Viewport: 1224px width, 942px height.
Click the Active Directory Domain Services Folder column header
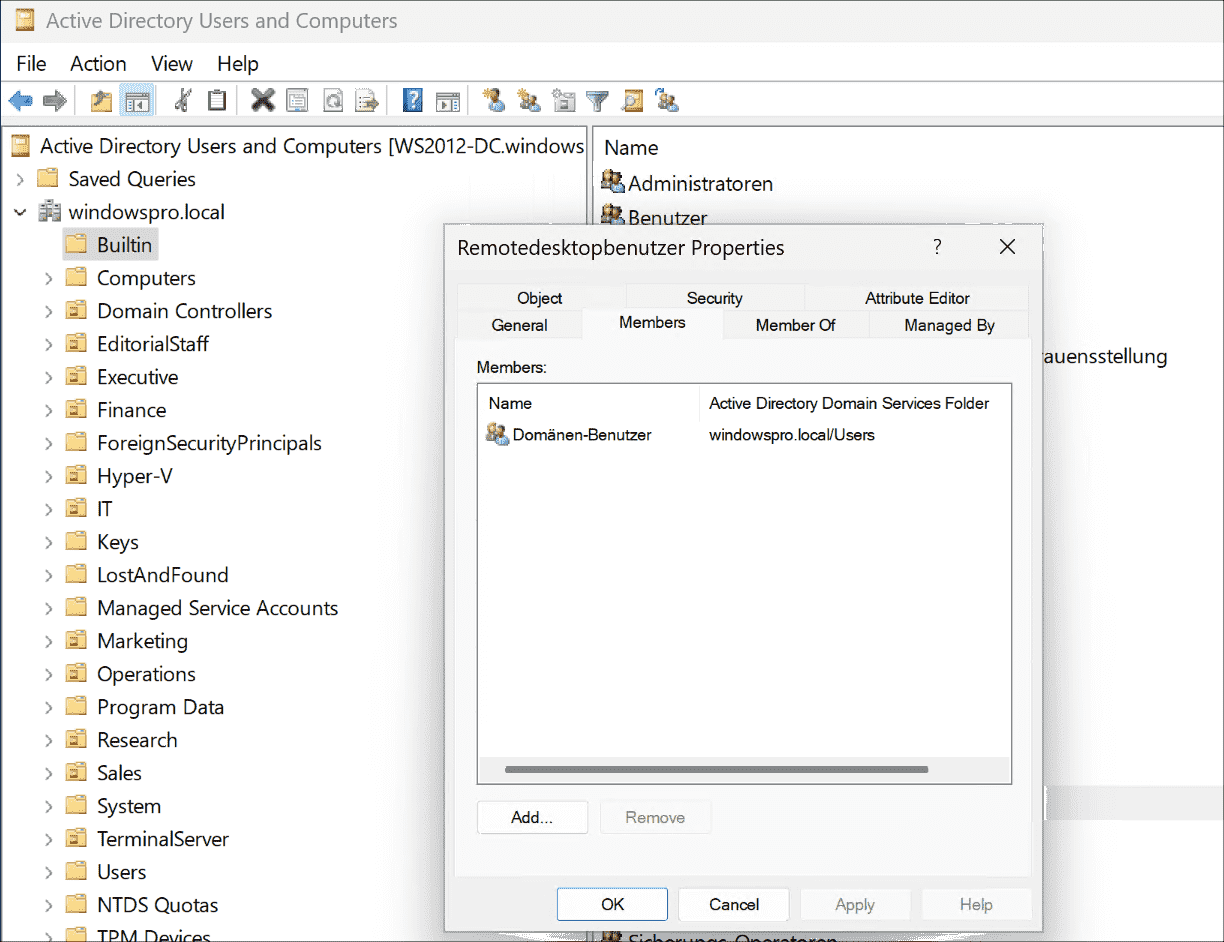[x=854, y=403]
